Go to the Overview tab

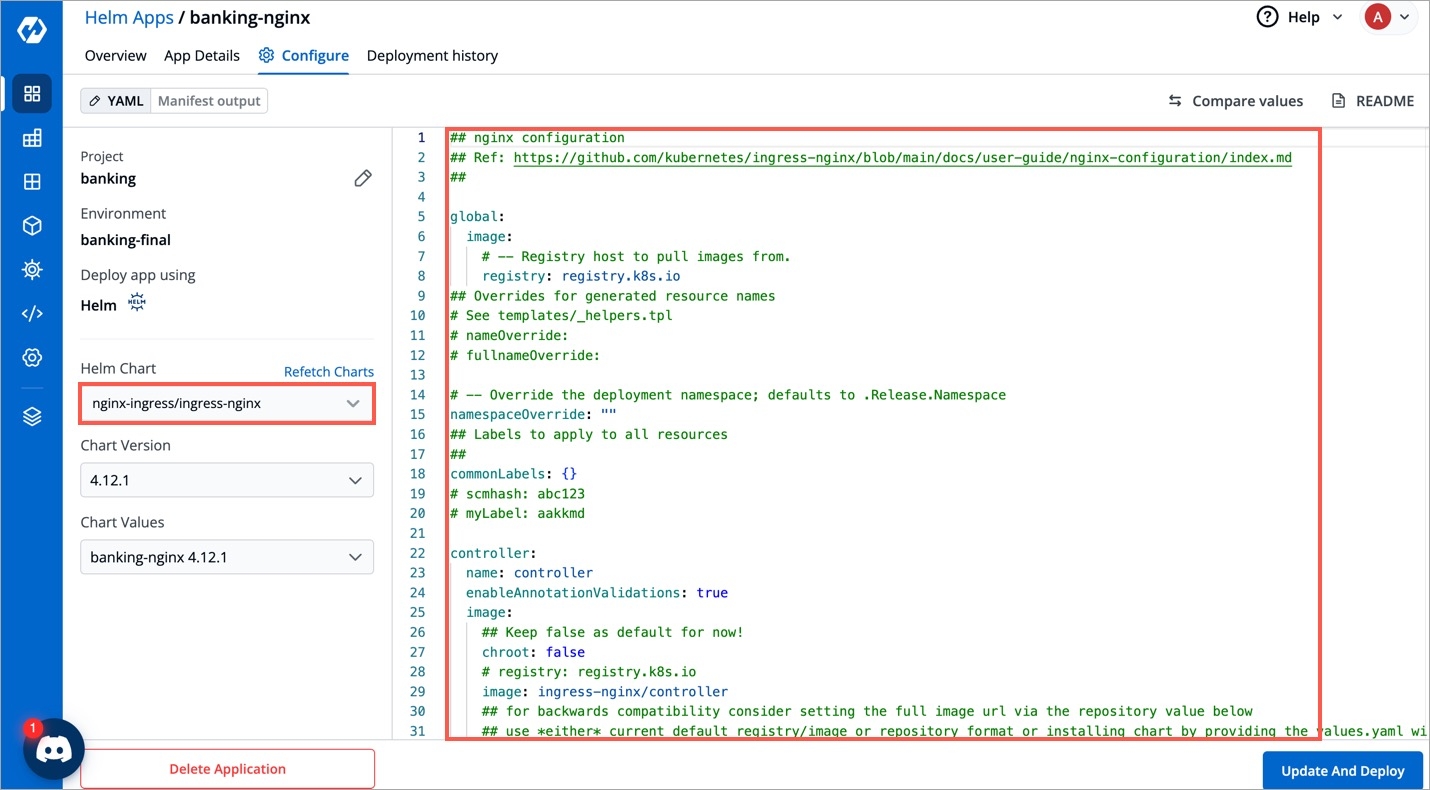(x=116, y=55)
